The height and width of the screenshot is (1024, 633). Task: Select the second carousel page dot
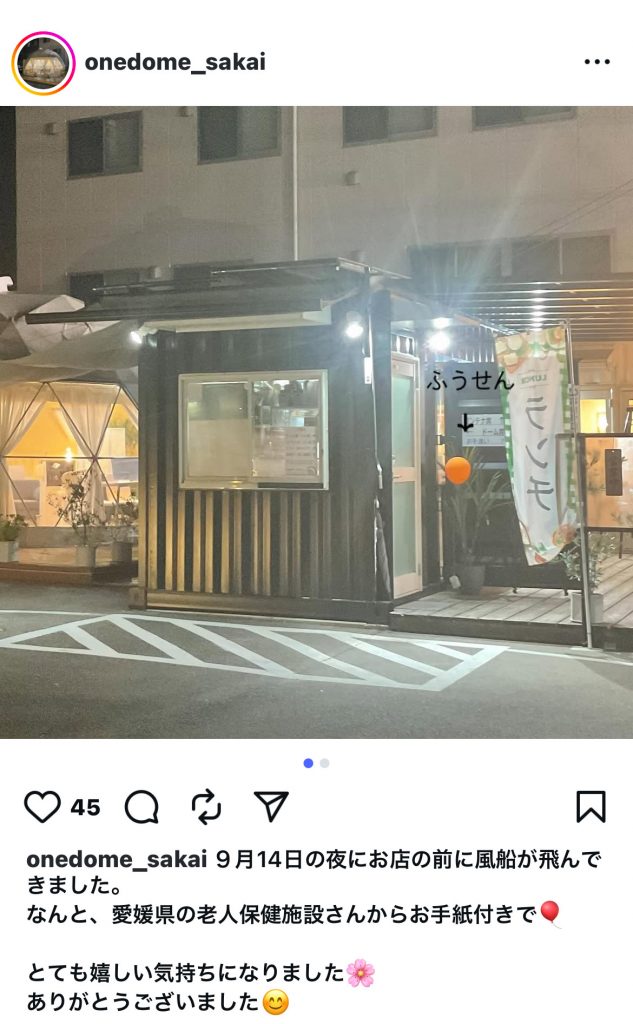coord(325,763)
